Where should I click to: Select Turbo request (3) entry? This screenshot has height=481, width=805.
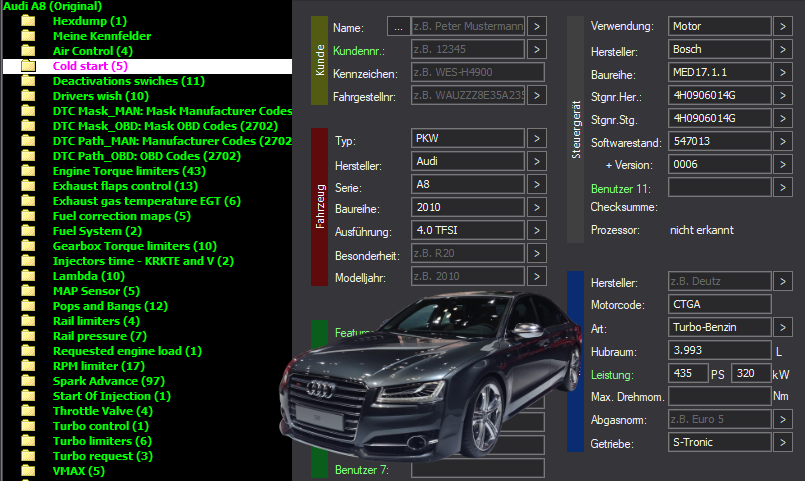pyautogui.click(x=103, y=456)
